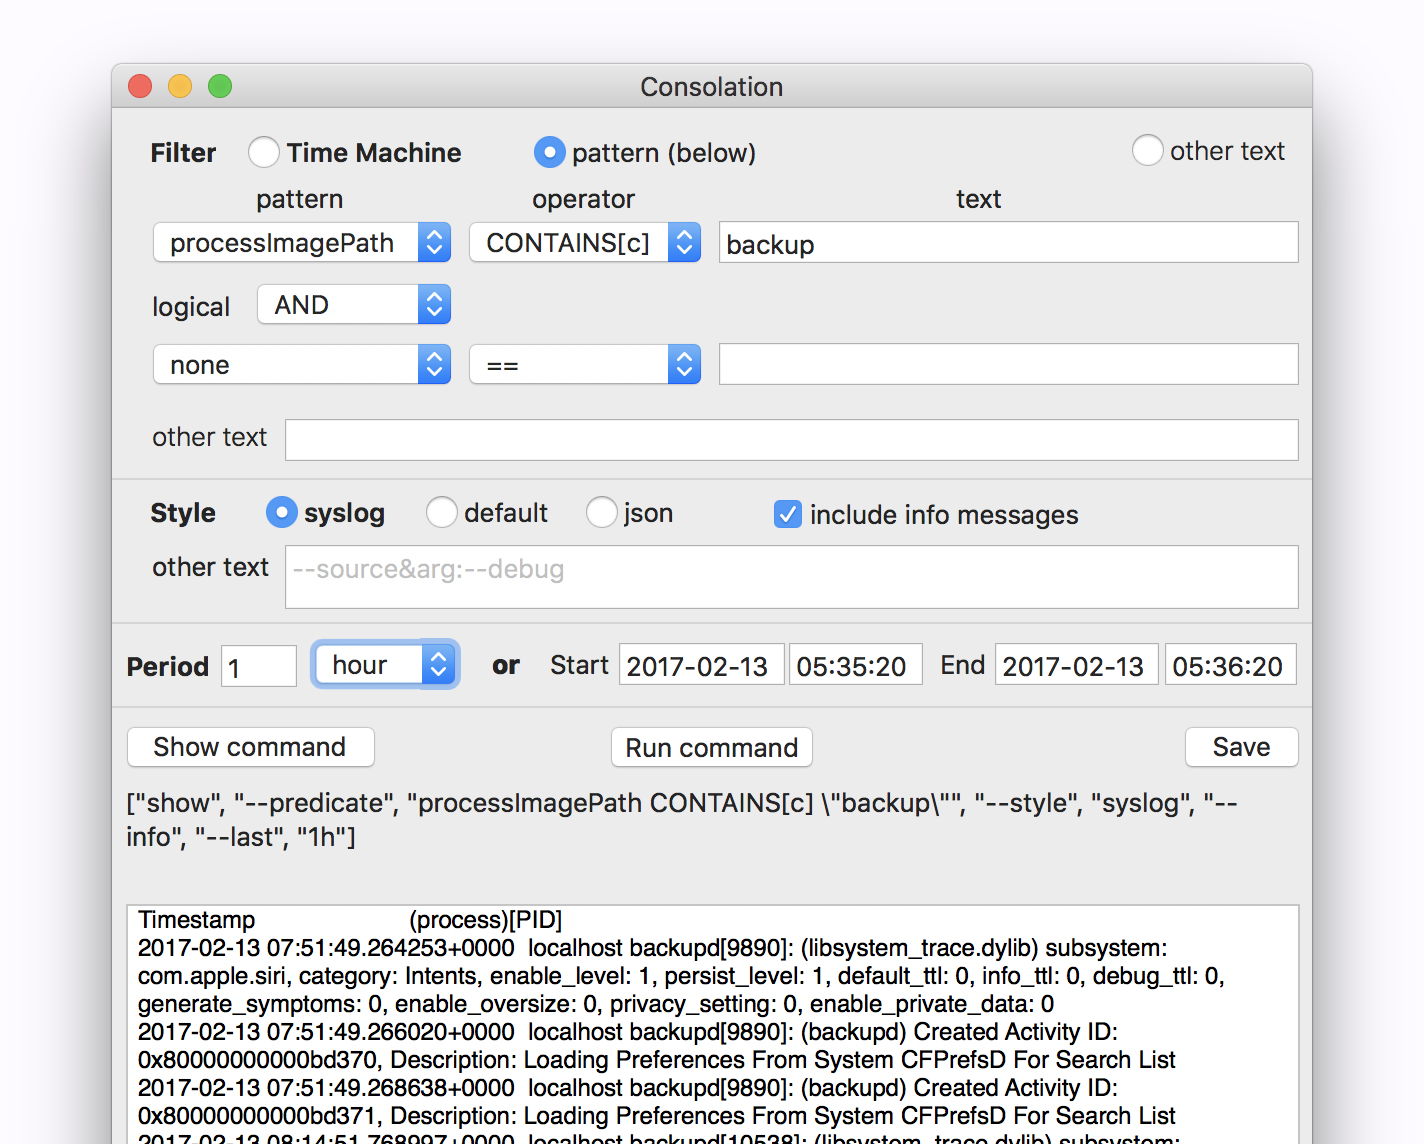Open the CONTAINS[c] operator dropdown

pos(683,242)
